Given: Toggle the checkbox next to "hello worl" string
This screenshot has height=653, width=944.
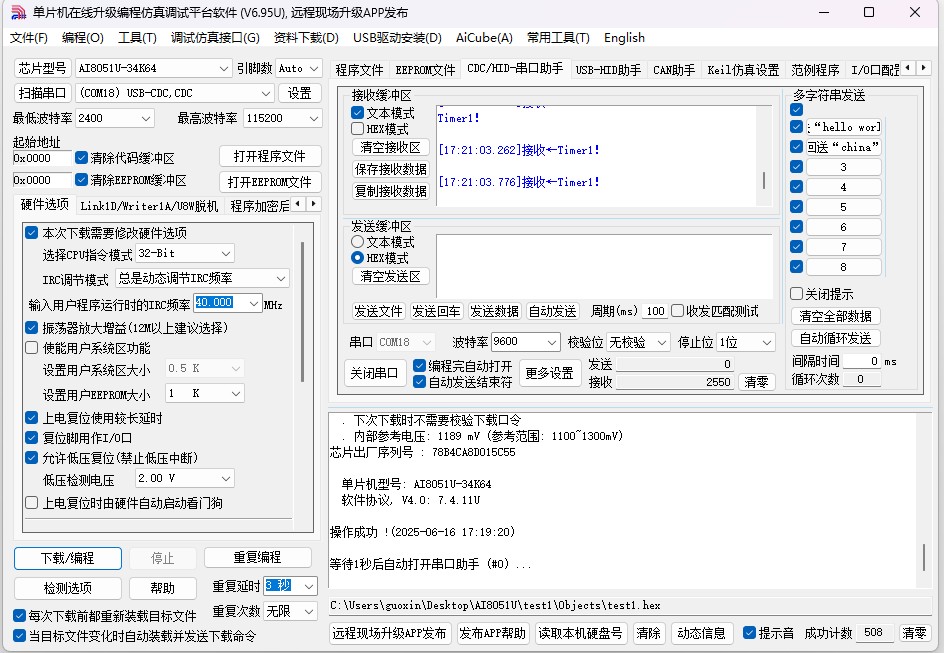Looking at the screenshot, I should point(796,126).
